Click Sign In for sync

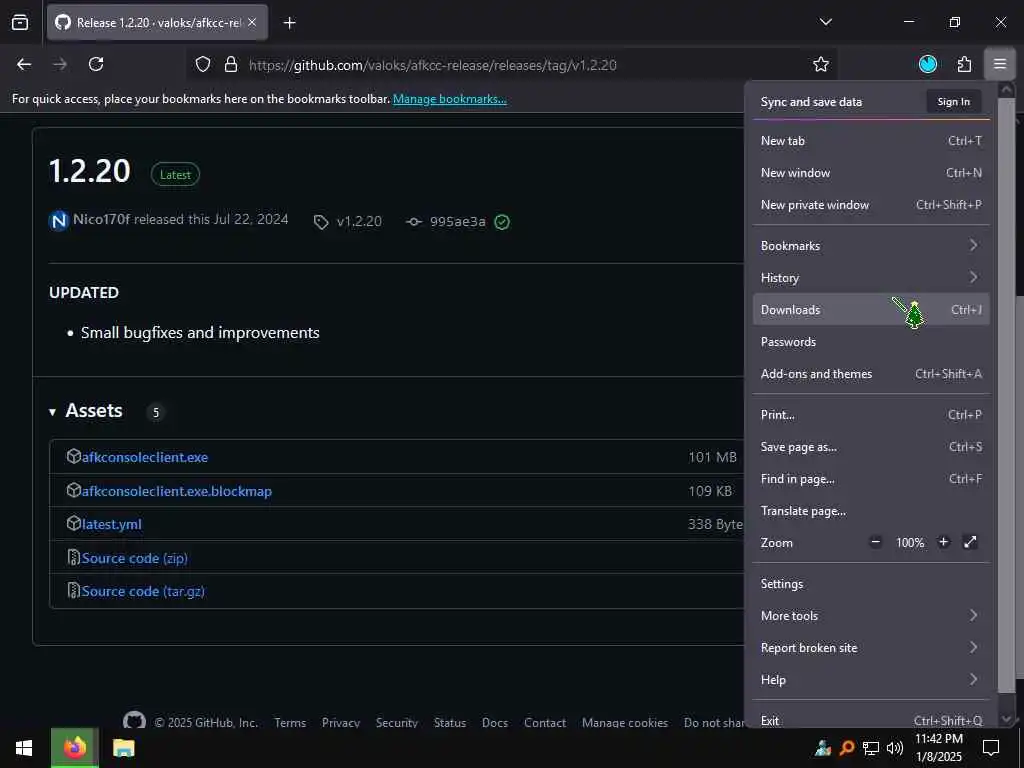click(x=953, y=102)
